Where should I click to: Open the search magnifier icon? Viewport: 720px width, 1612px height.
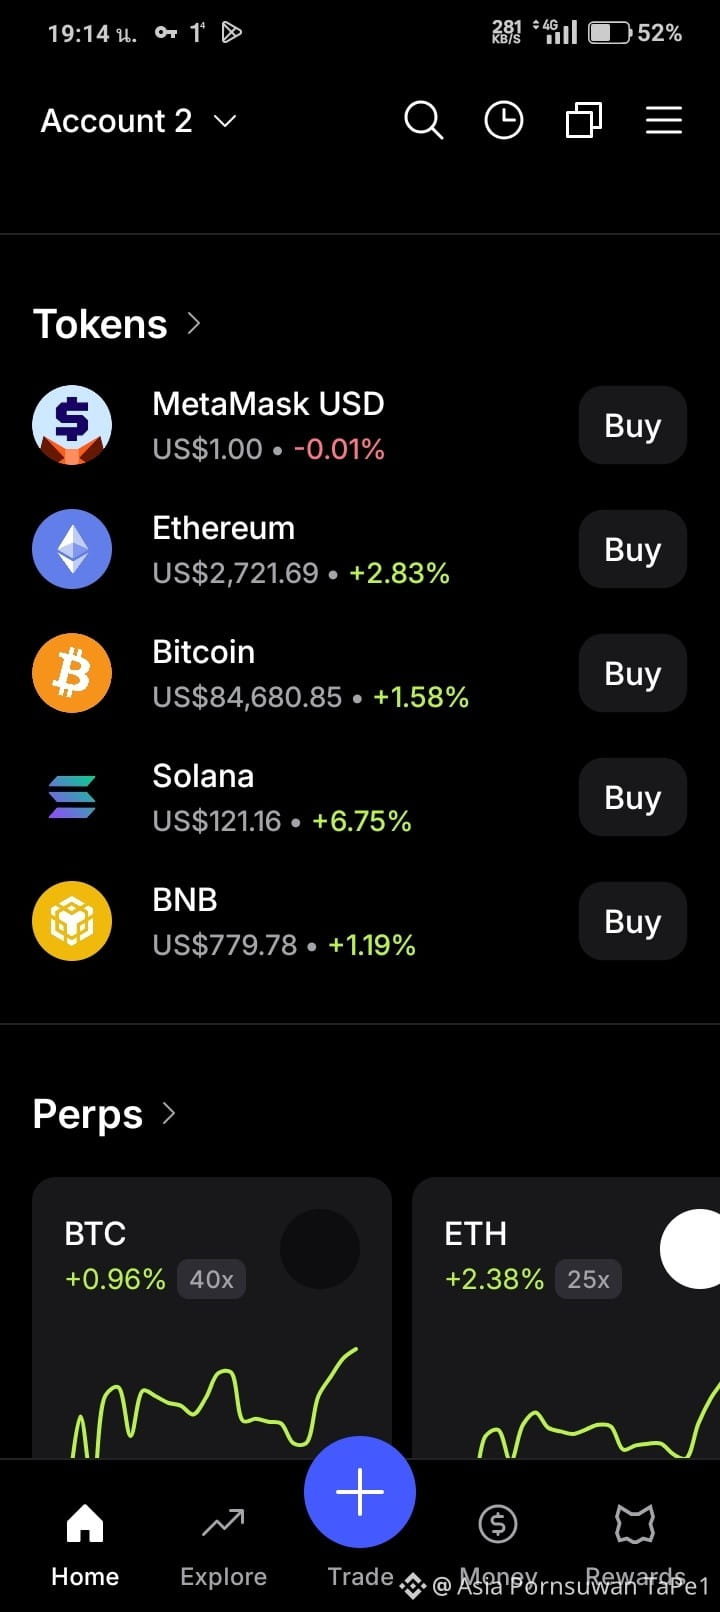coord(423,121)
